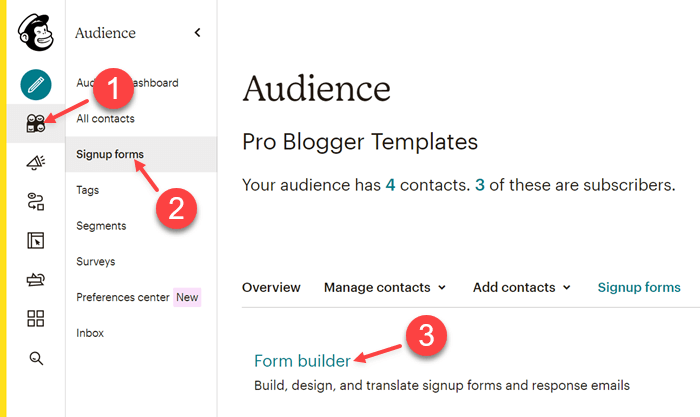
Task: Click the Search magnifier icon
Action: tap(36, 358)
